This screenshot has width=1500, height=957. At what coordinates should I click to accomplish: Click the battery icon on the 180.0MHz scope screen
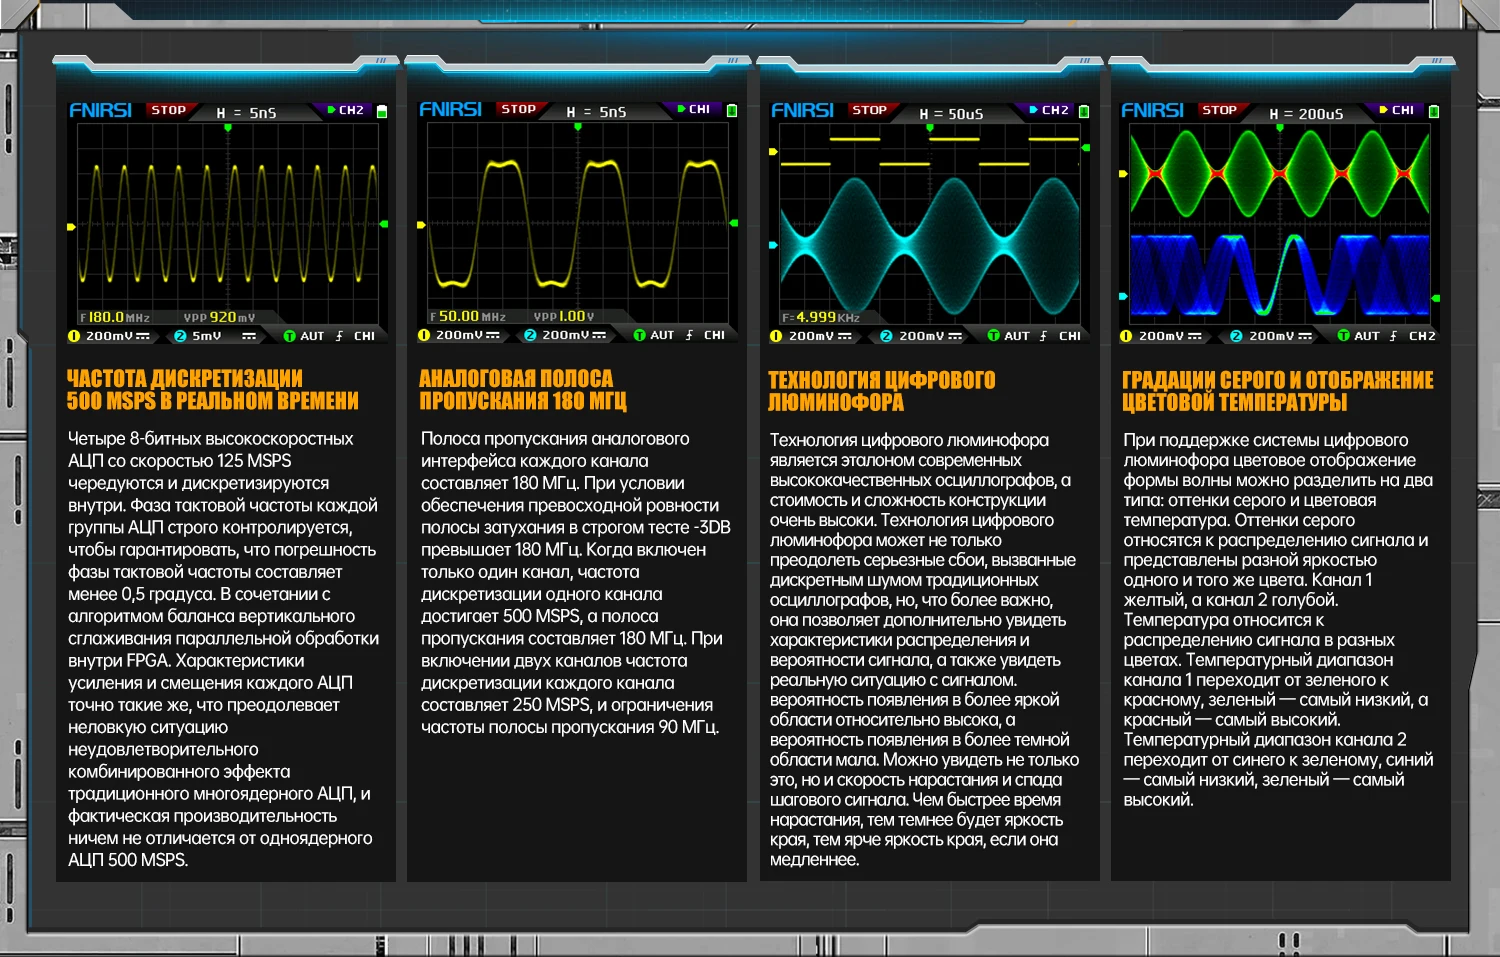pyautogui.click(x=382, y=111)
